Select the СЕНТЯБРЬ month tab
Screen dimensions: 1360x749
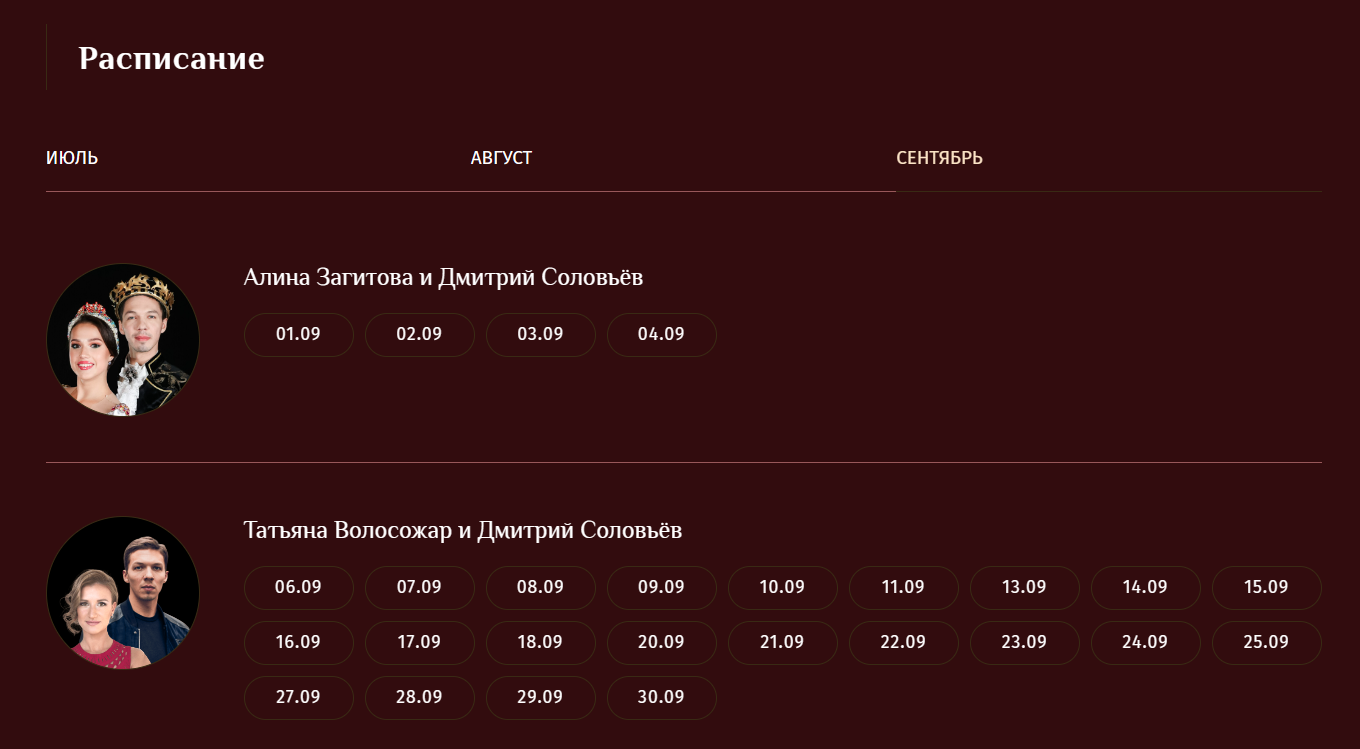pyautogui.click(x=939, y=158)
